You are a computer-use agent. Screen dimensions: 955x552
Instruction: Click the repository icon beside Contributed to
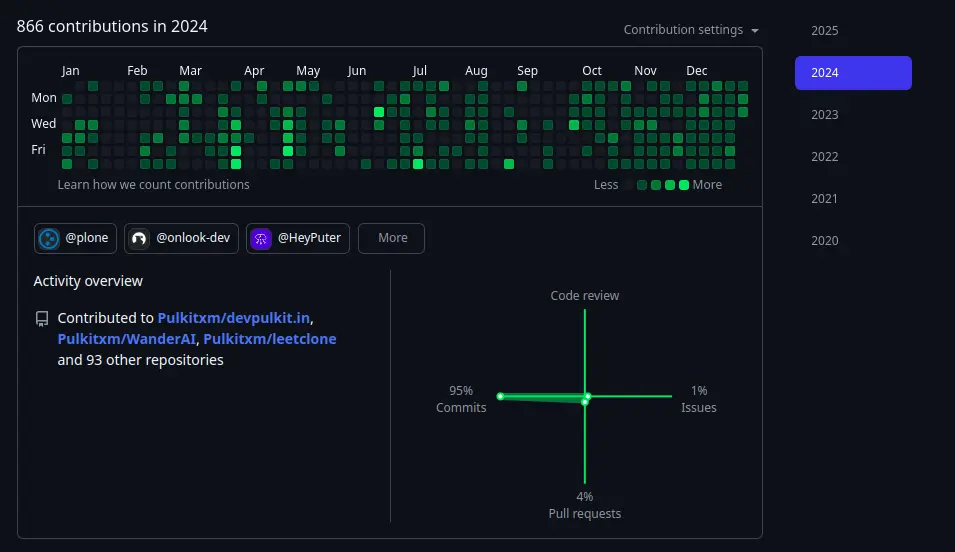tap(42, 319)
